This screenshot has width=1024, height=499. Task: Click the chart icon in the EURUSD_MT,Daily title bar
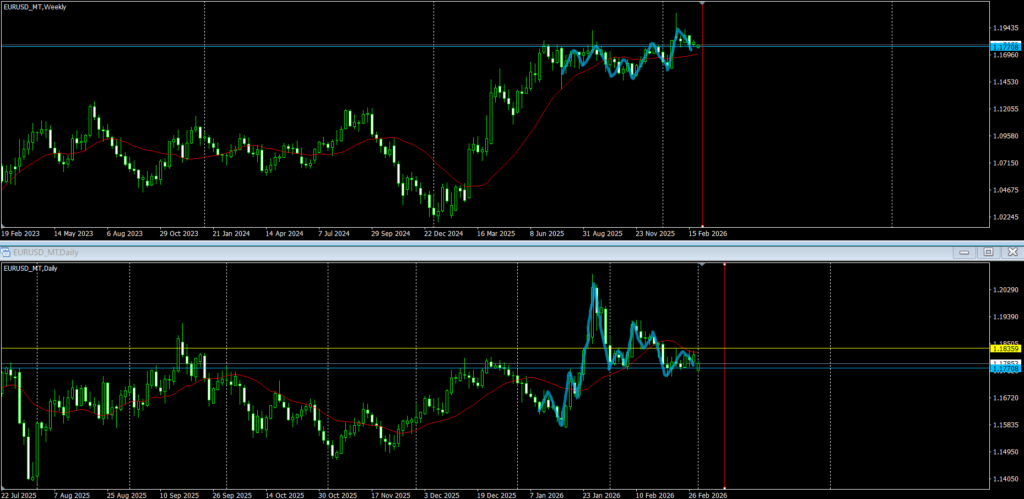click(x=6, y=252)
